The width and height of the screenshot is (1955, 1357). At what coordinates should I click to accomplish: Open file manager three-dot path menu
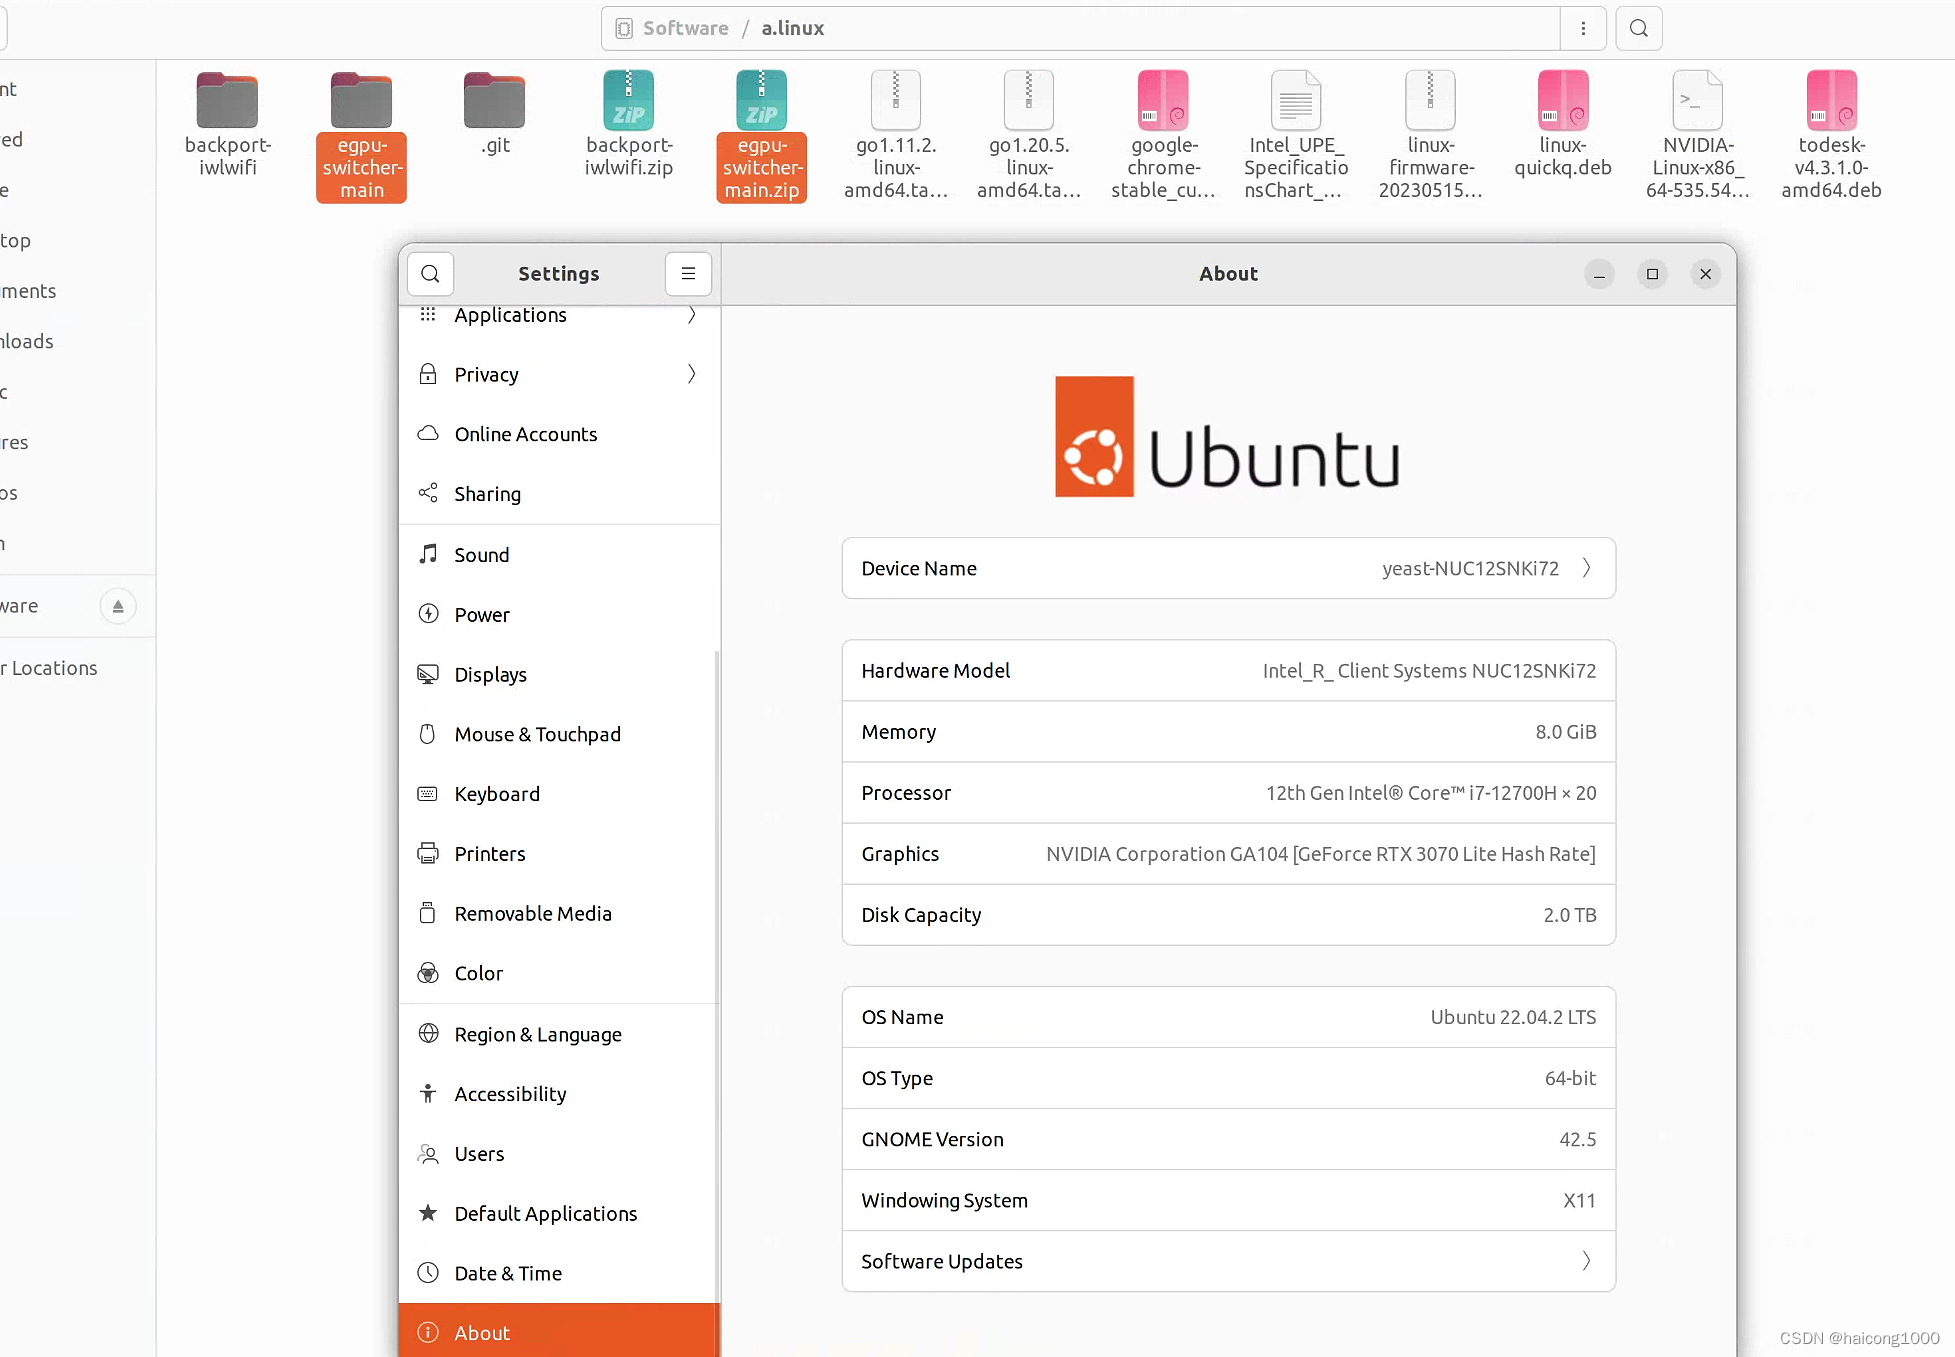[1583, 28]
